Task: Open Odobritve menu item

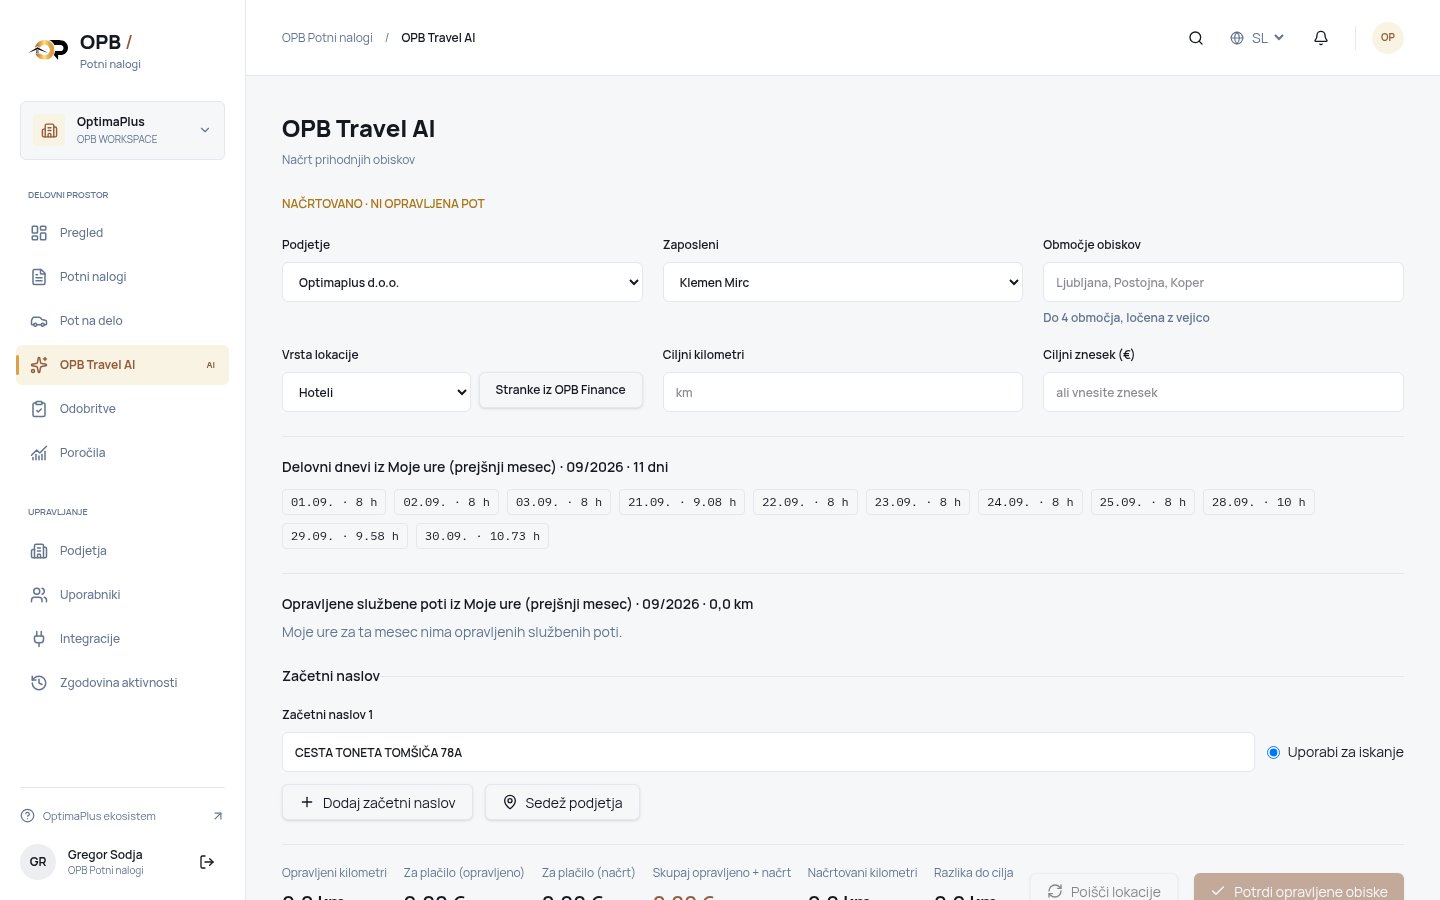Action: click(122, 409)
